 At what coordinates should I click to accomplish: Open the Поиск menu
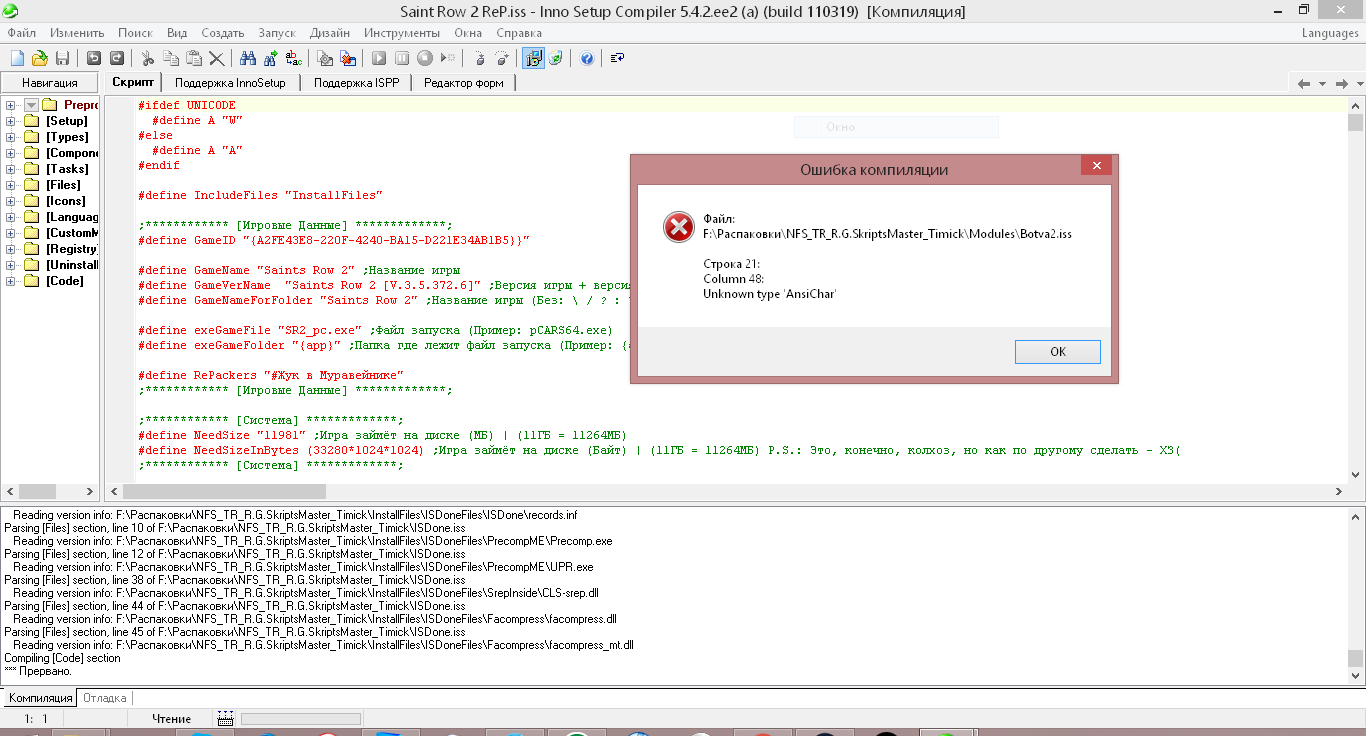tap(135, 33)
